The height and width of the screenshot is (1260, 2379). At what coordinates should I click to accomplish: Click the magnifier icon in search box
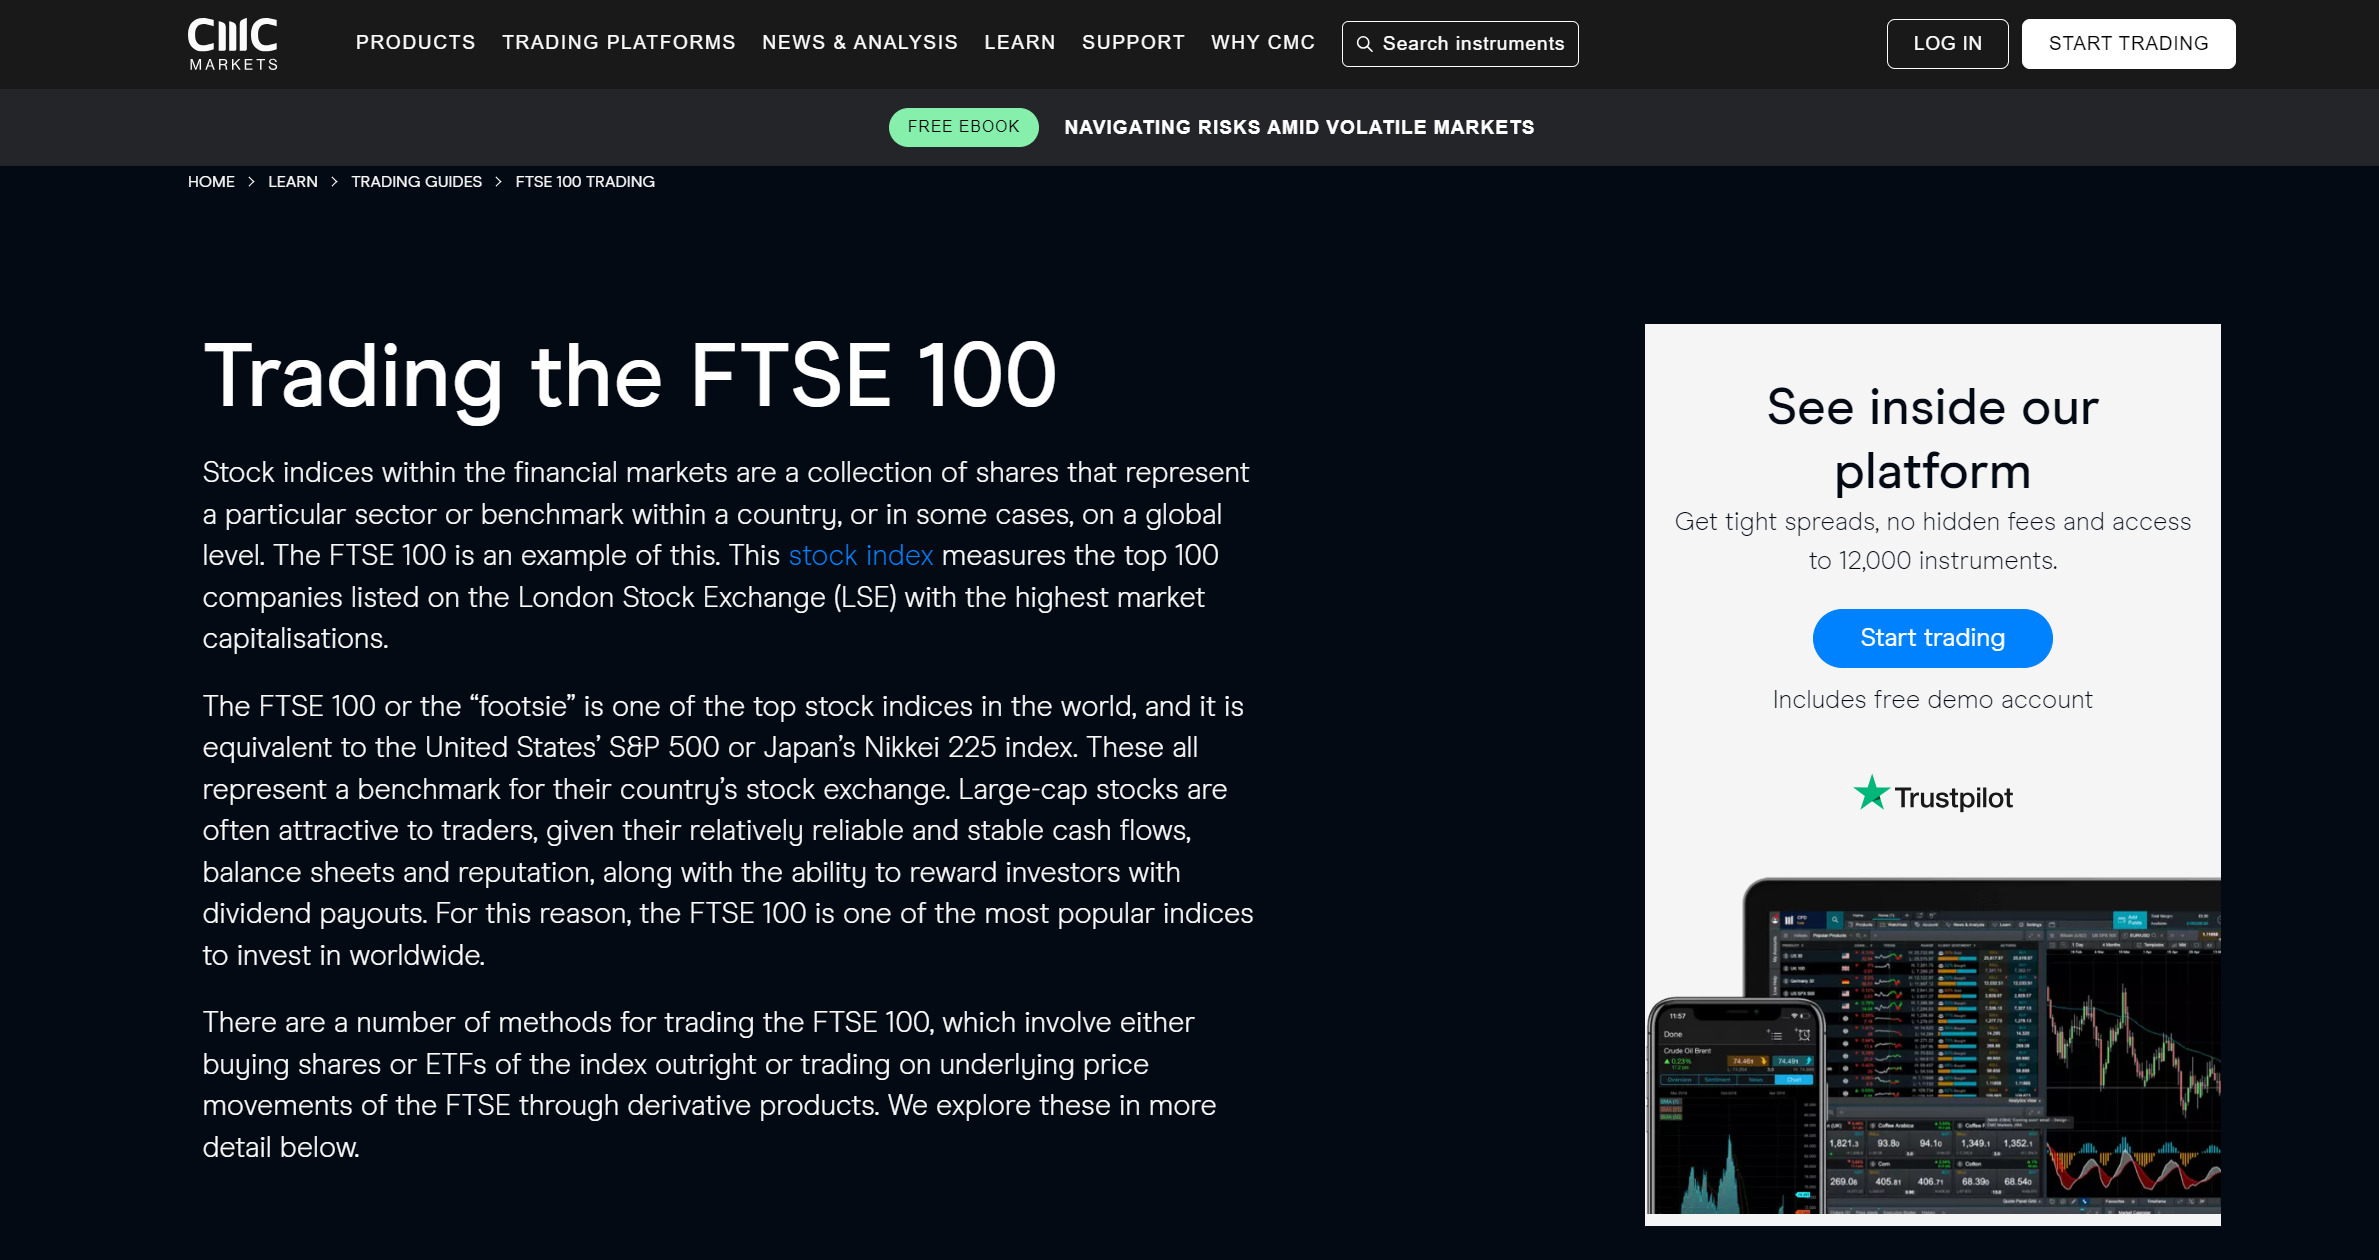tap(1364, 44)
